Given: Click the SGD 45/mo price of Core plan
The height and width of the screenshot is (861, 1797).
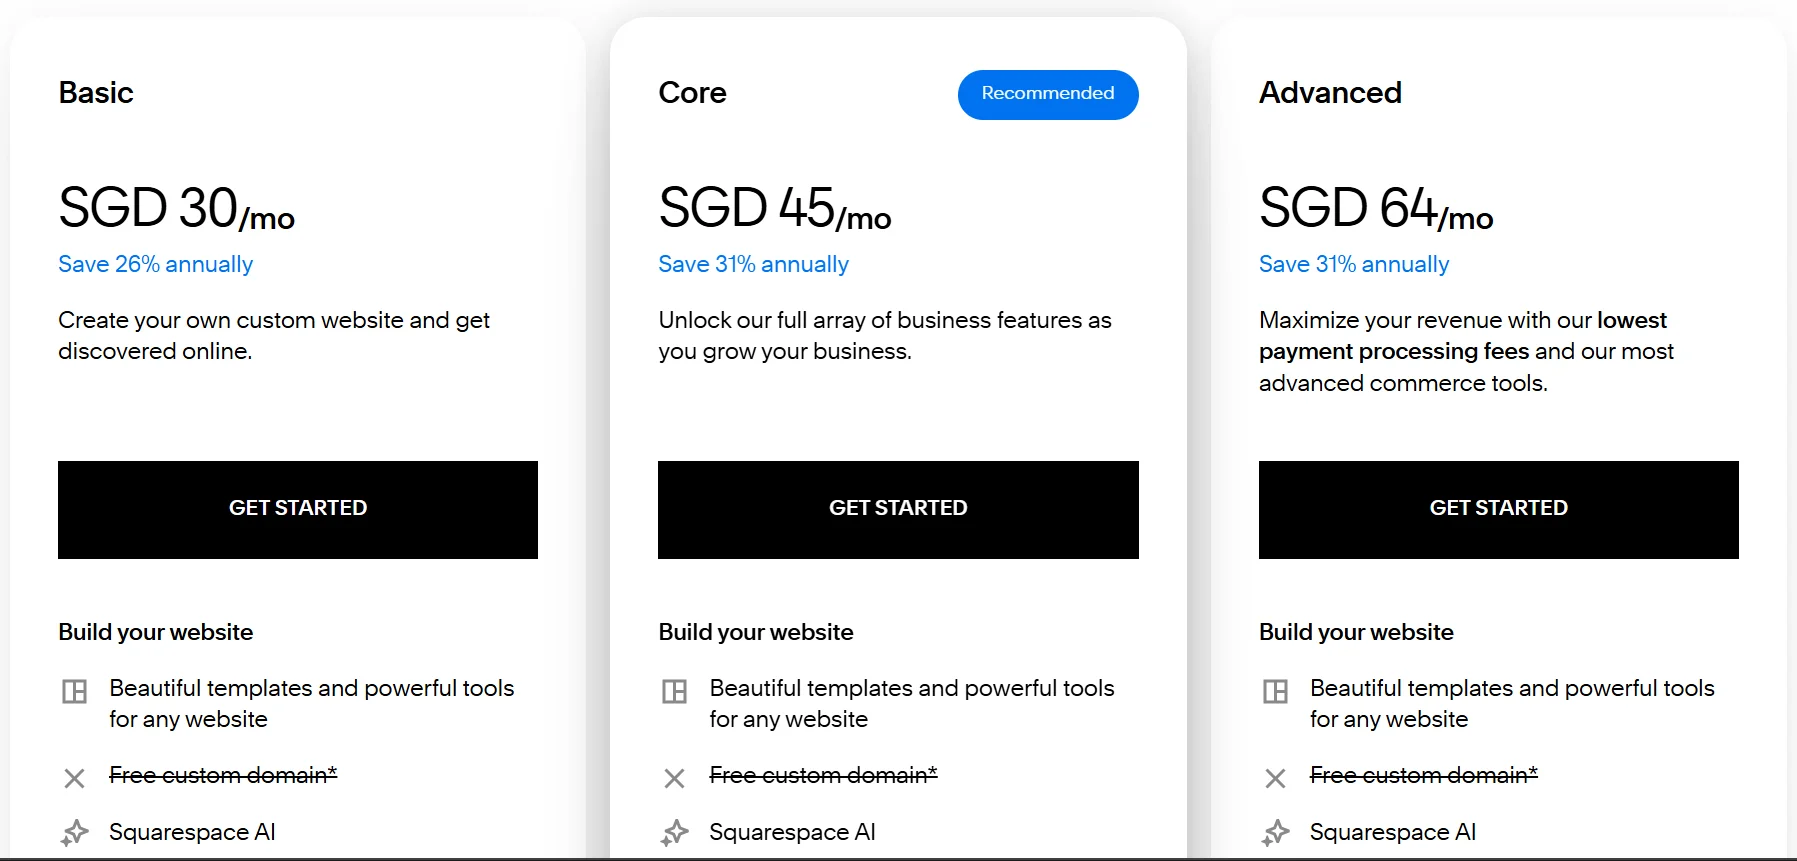Looking at the screenshot, I should [774, 209].
